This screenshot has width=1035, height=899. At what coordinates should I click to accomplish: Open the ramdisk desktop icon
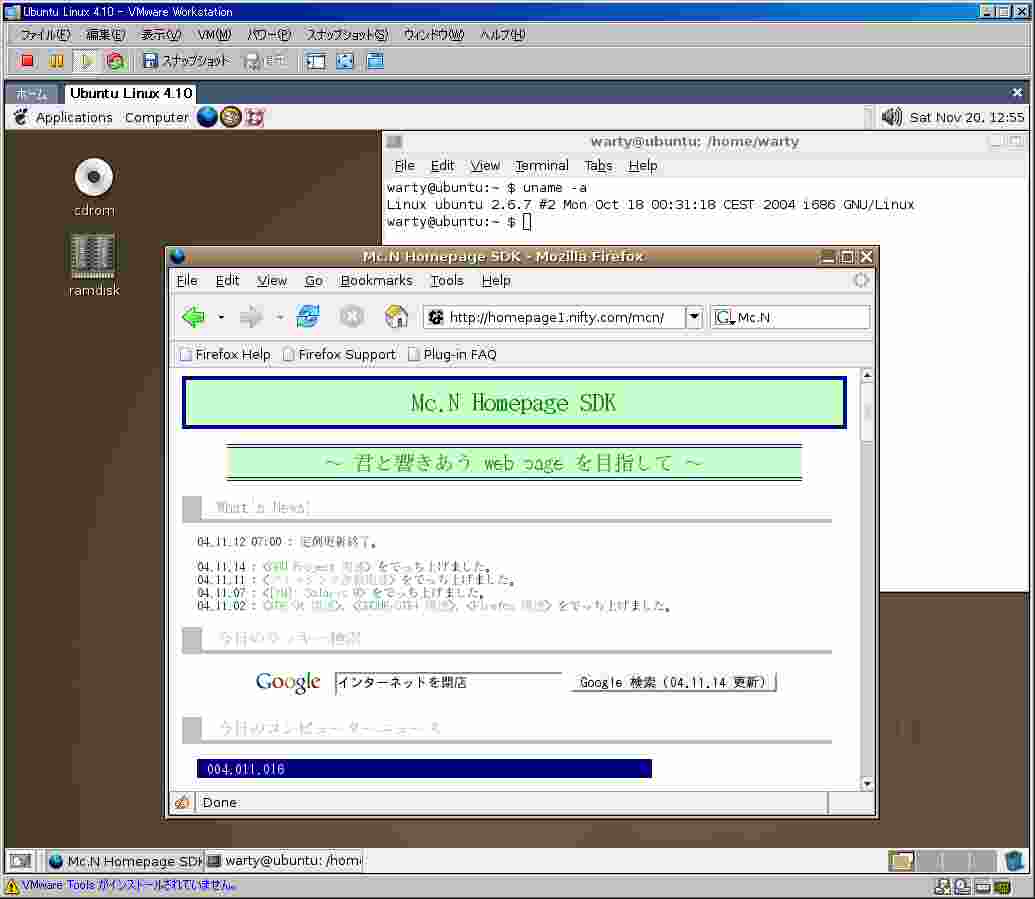pos(93,257)
